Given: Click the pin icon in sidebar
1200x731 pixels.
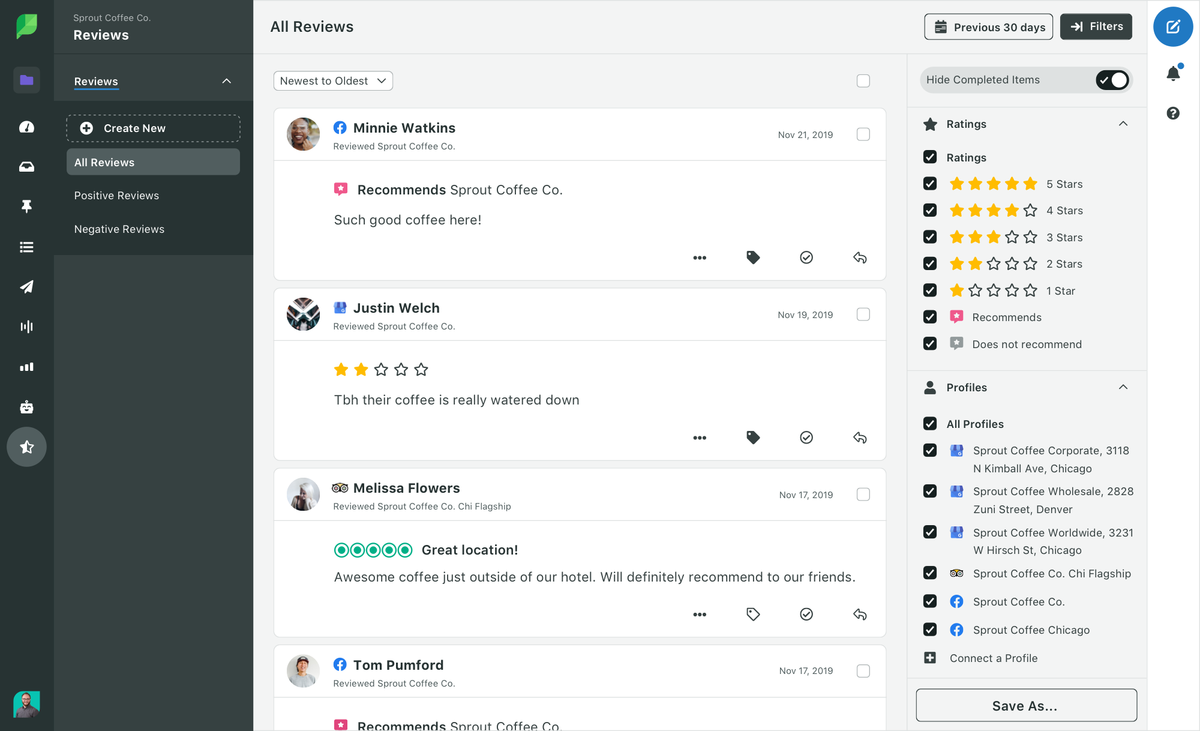Looking at the screenshot, I should [27, 206].
